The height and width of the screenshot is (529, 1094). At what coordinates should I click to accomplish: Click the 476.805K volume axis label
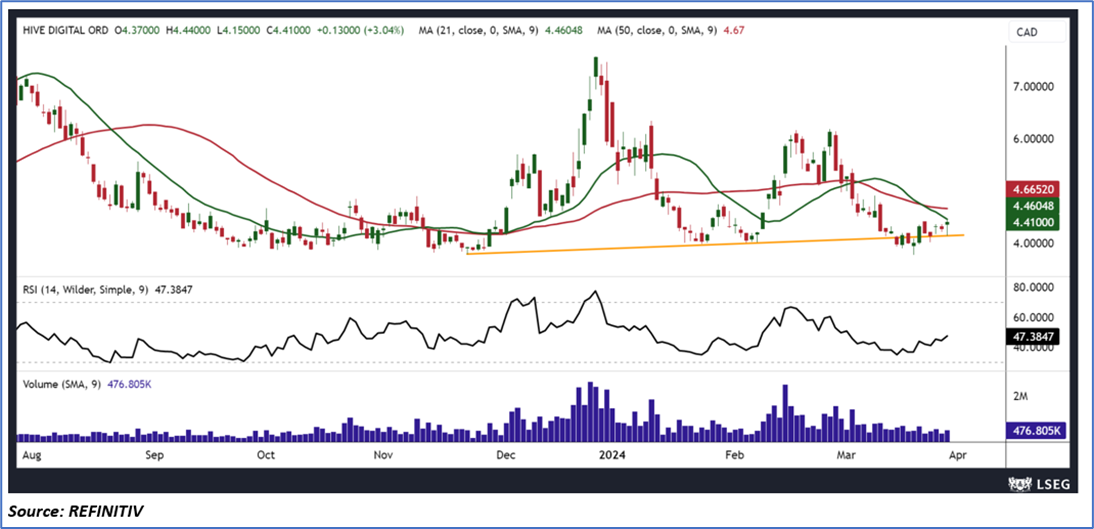pyautogui.click(x=1034, y=431)
